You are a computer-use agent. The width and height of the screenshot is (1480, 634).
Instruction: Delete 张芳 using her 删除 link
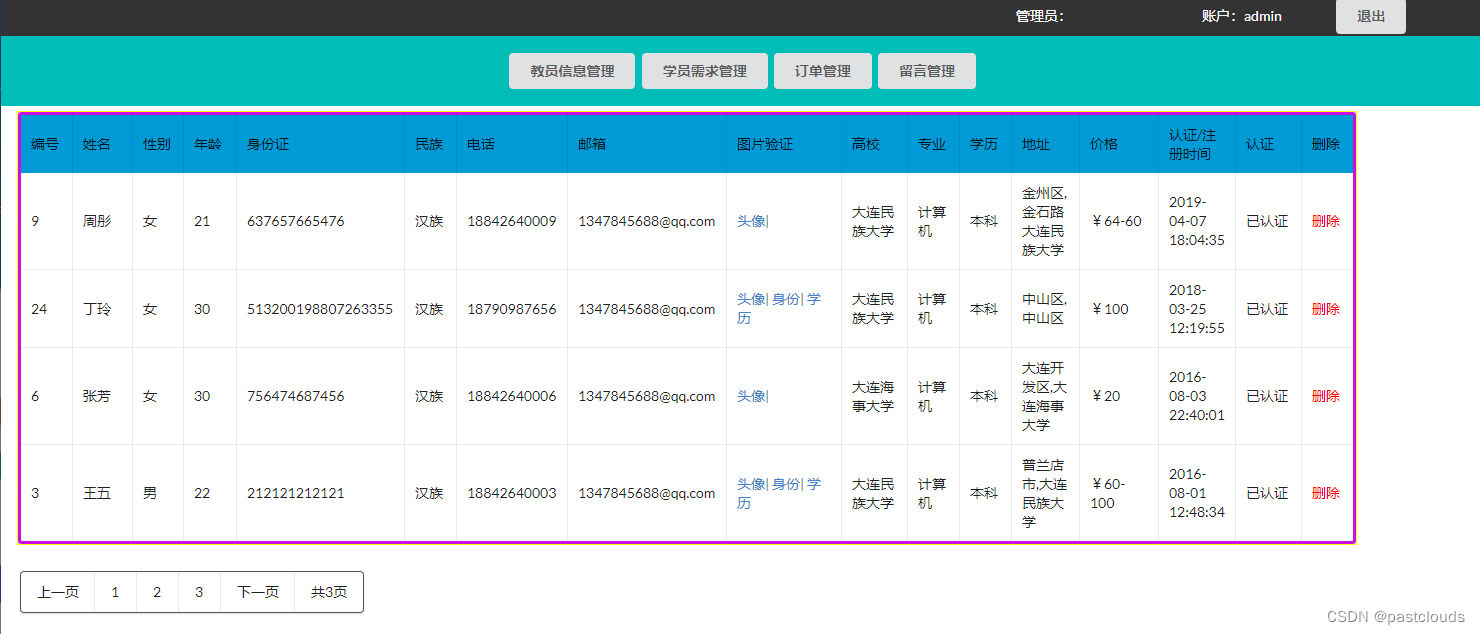point(1325,395)
